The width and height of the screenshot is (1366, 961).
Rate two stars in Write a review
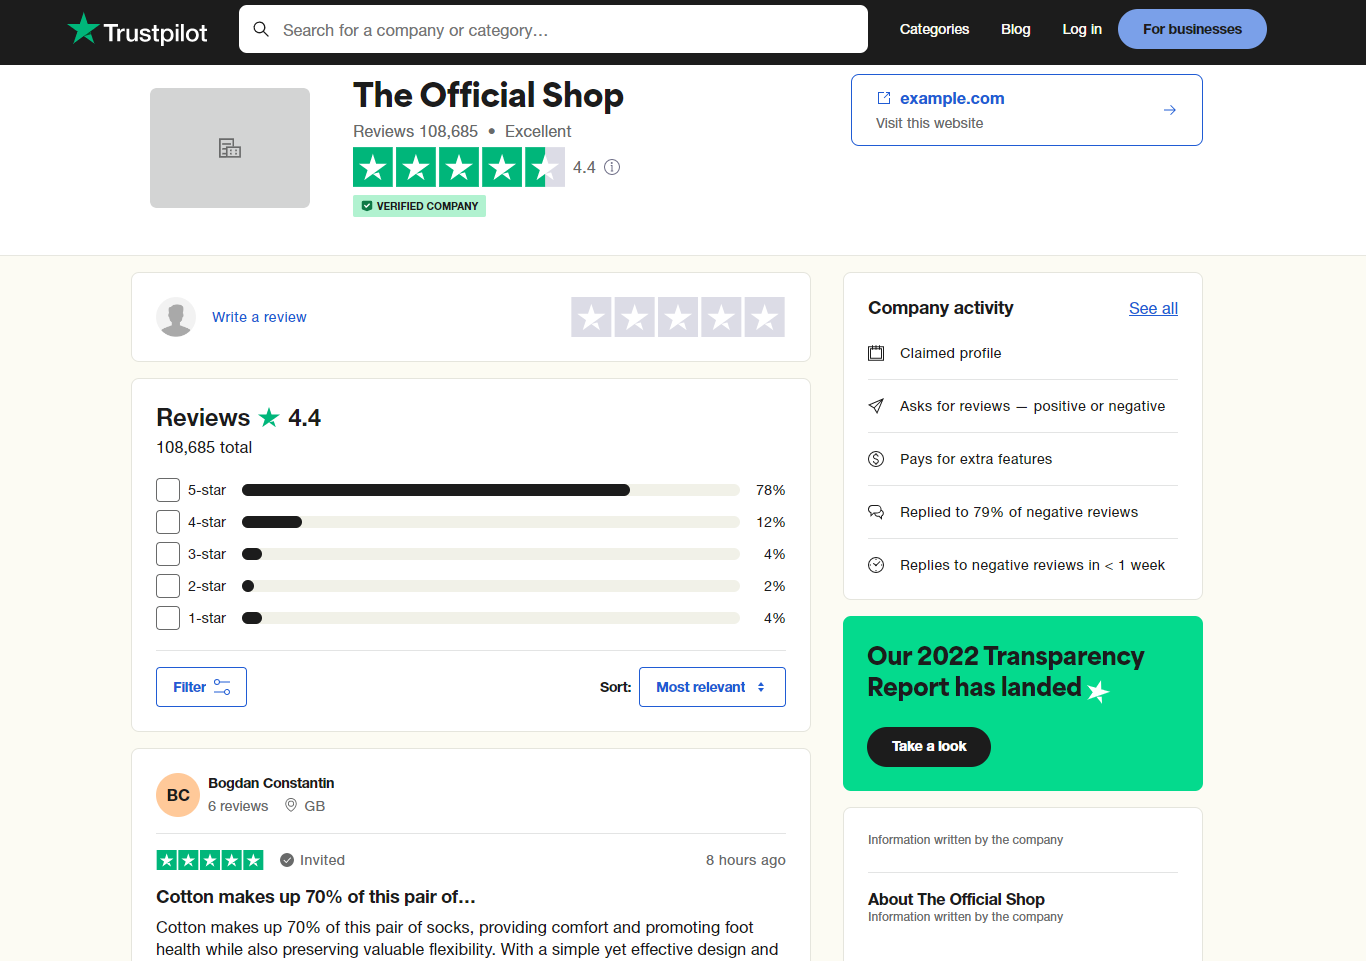click(x=634, y=317)
